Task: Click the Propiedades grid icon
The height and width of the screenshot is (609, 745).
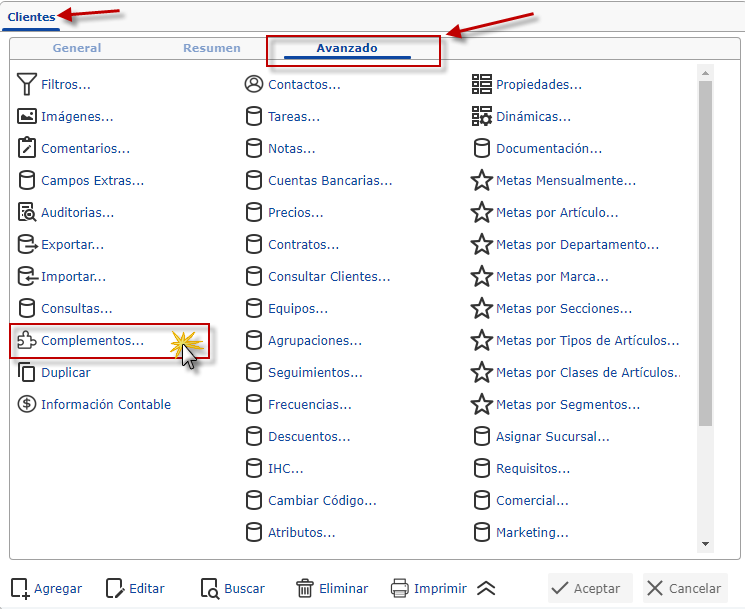Action: pyautogui.click(x=482, y=84)
